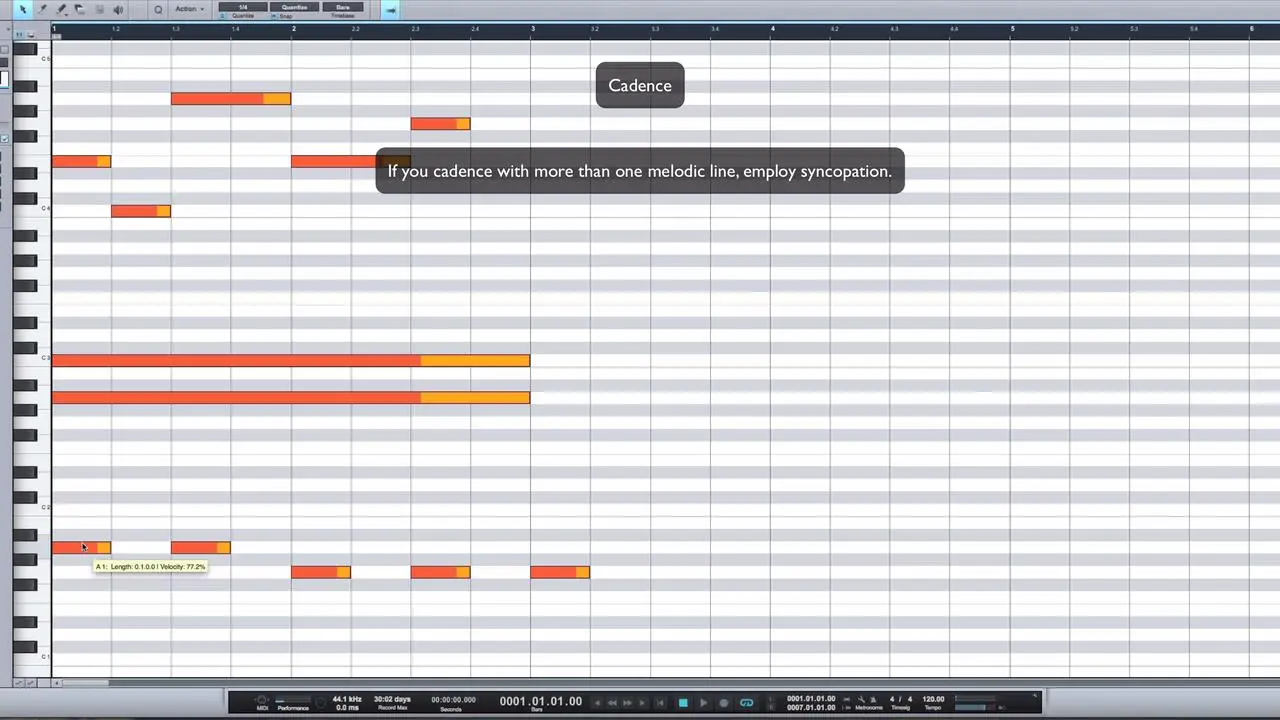Select the short note starting at 2.3 above C3
This screenshot has width=1280, height=720.
point(440,123)
